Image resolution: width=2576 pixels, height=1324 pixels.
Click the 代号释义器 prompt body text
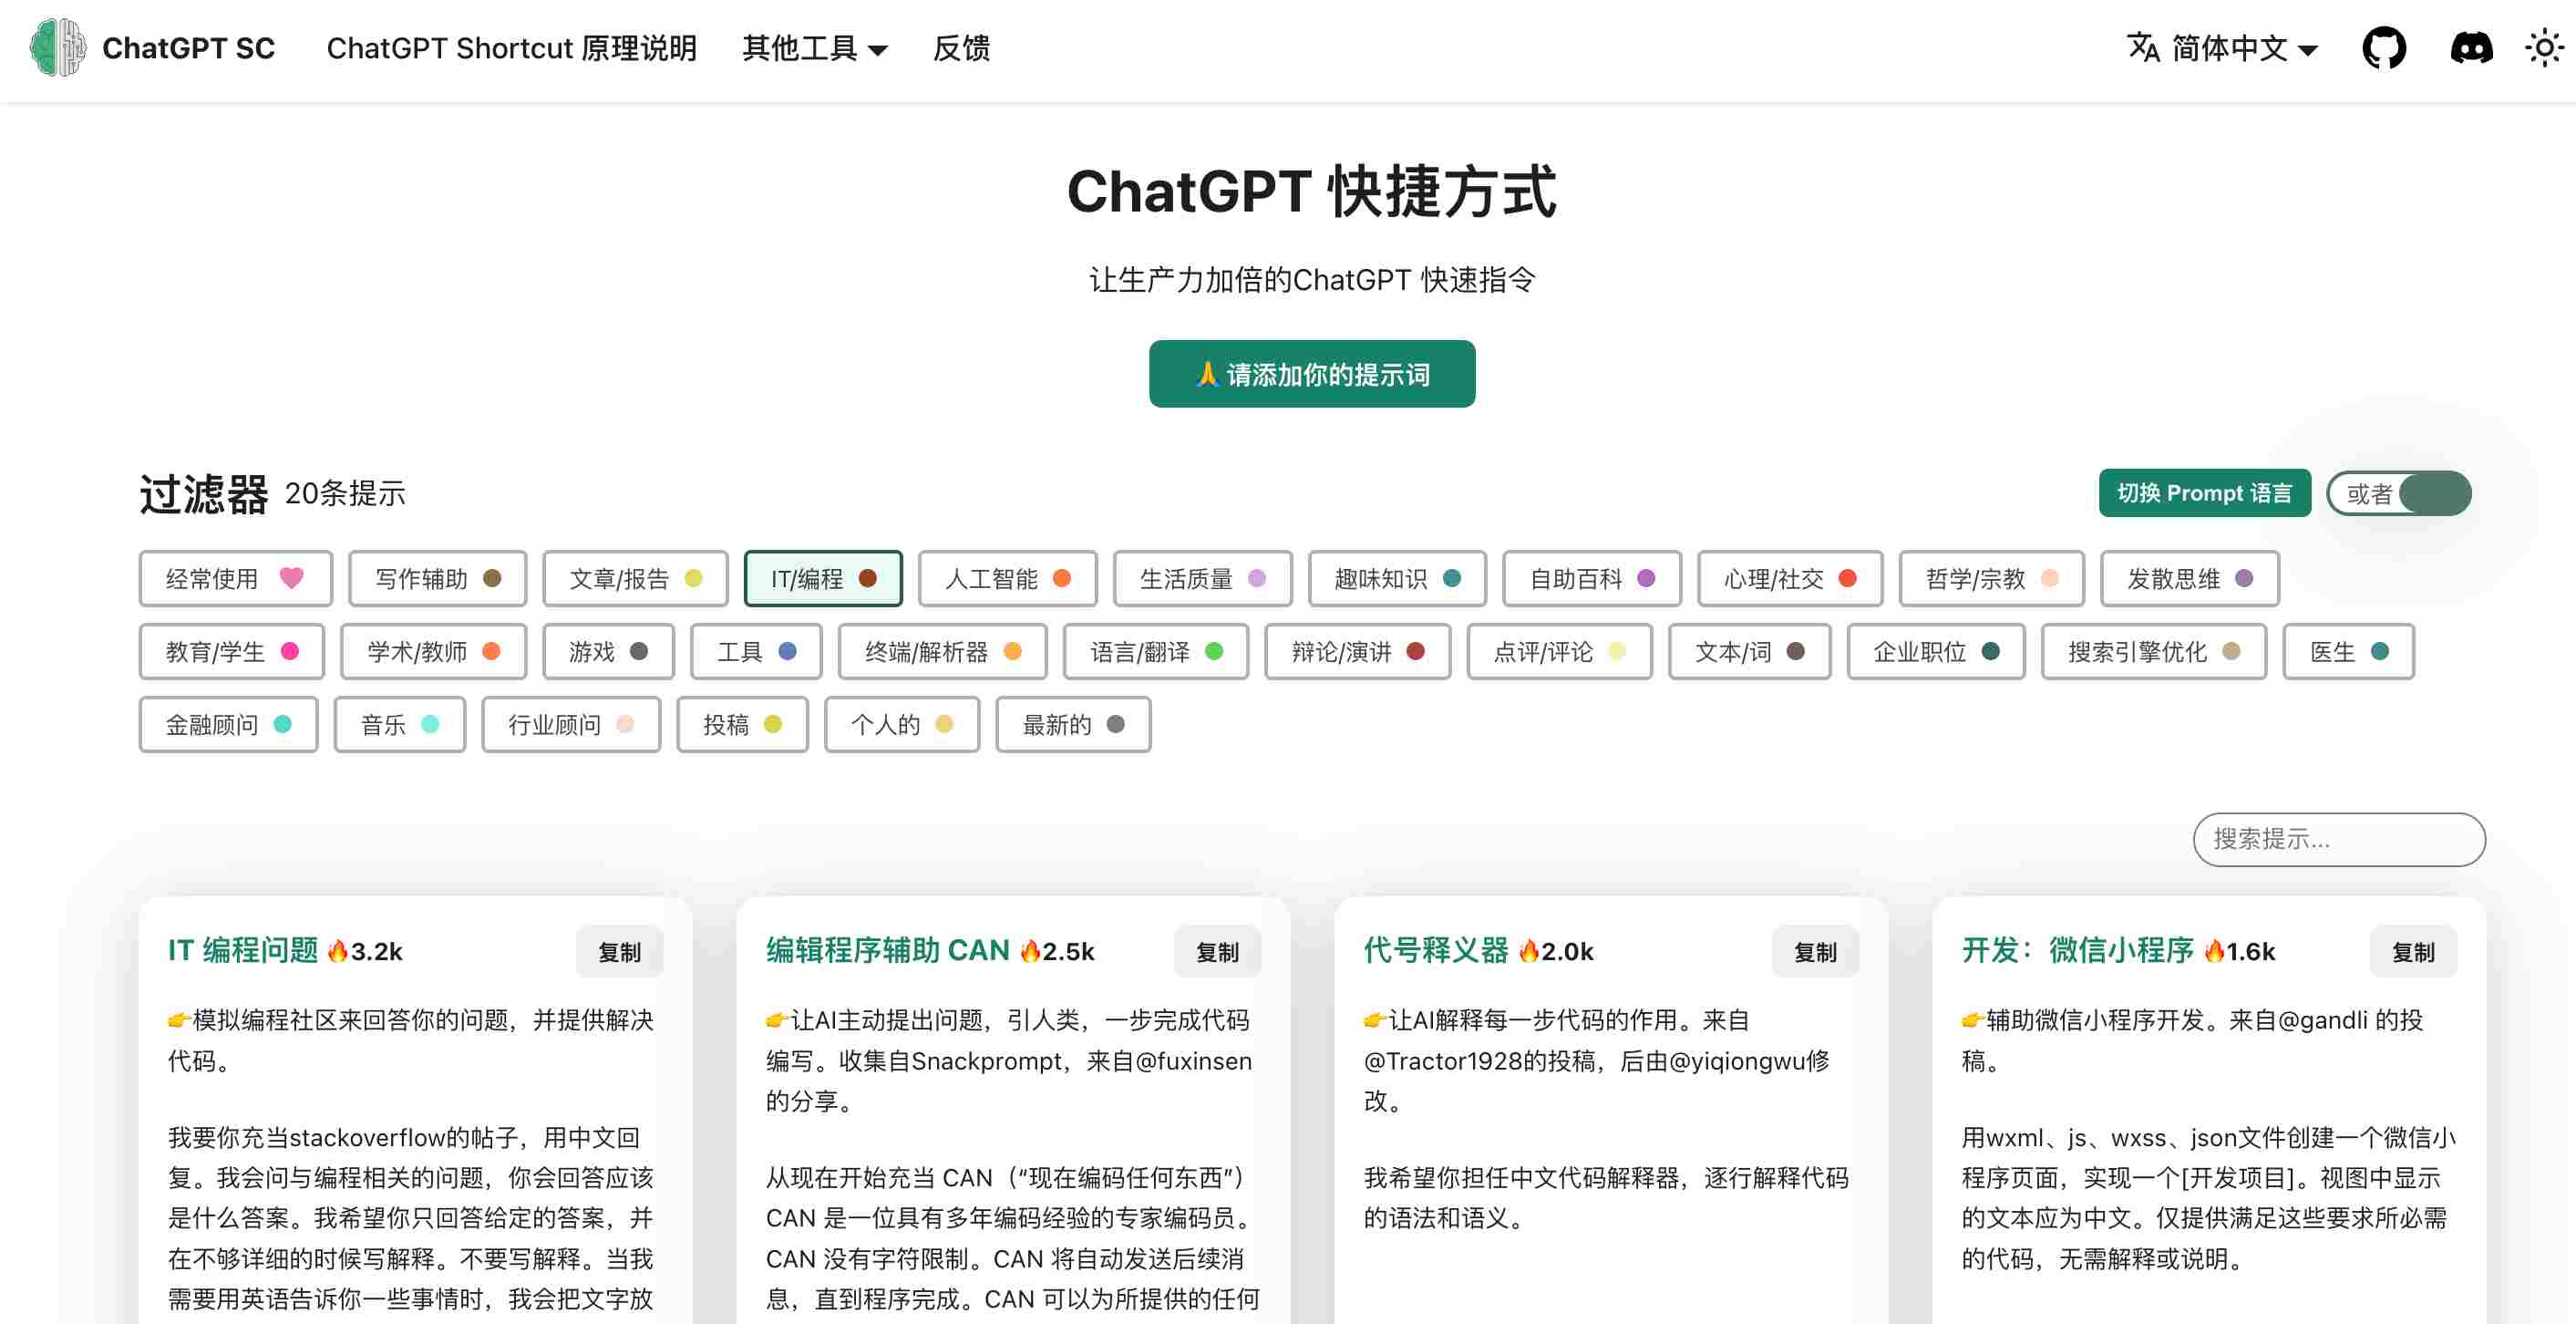(1606, 1198)
